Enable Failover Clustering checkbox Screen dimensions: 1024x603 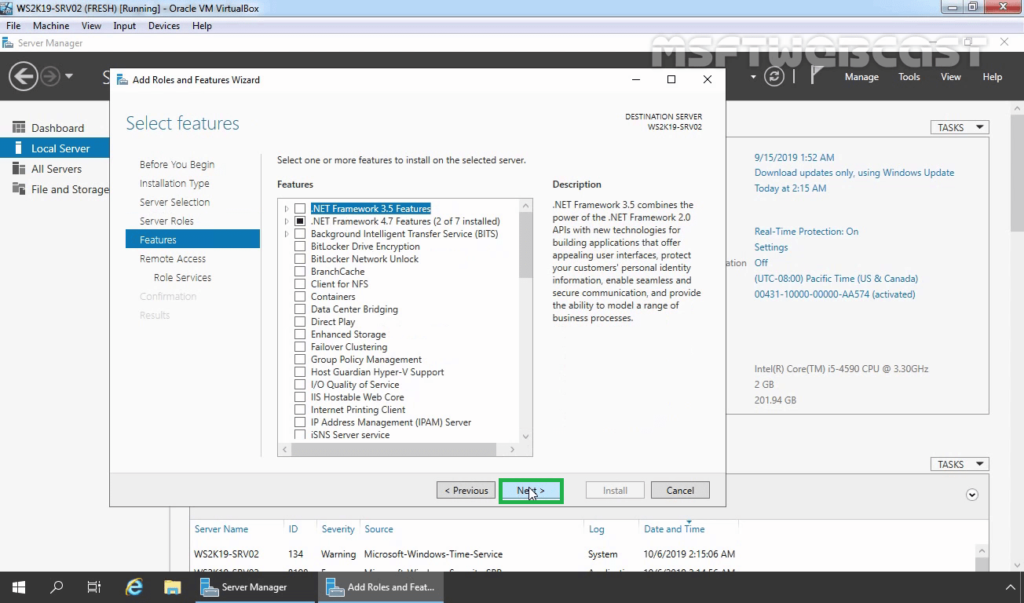pyautogui.click(x=300, y=347)
